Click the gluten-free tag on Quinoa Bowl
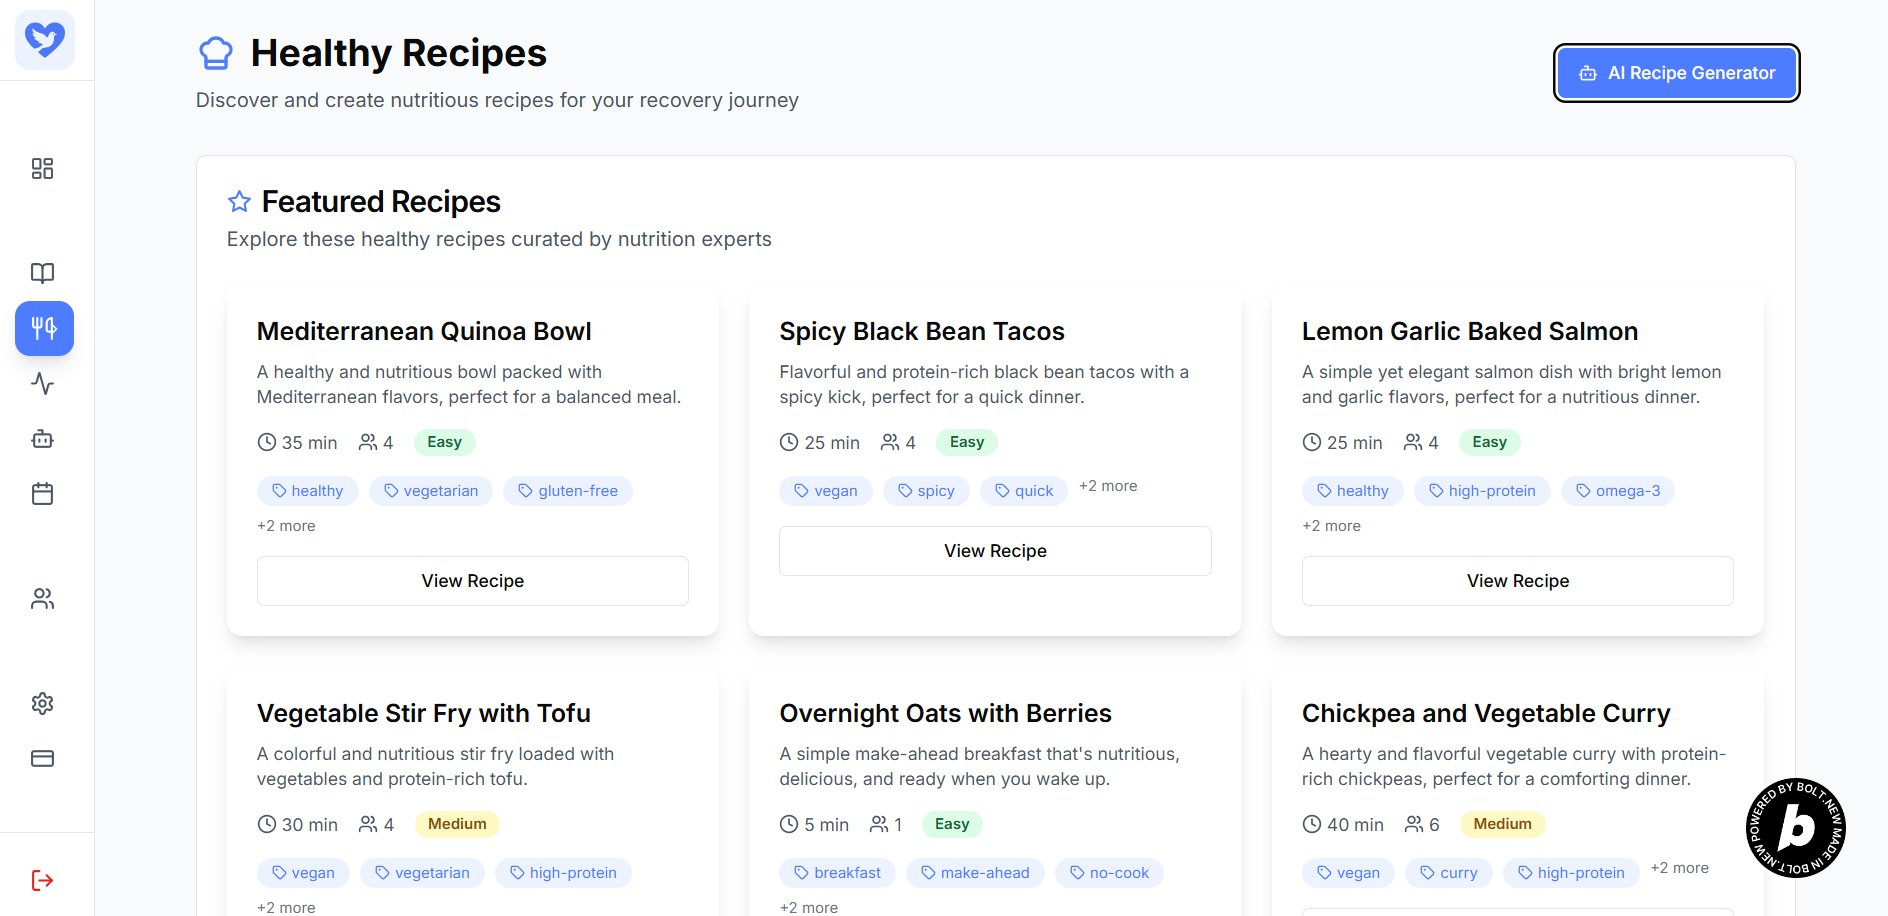1888x916 pixels. (568, 491)
